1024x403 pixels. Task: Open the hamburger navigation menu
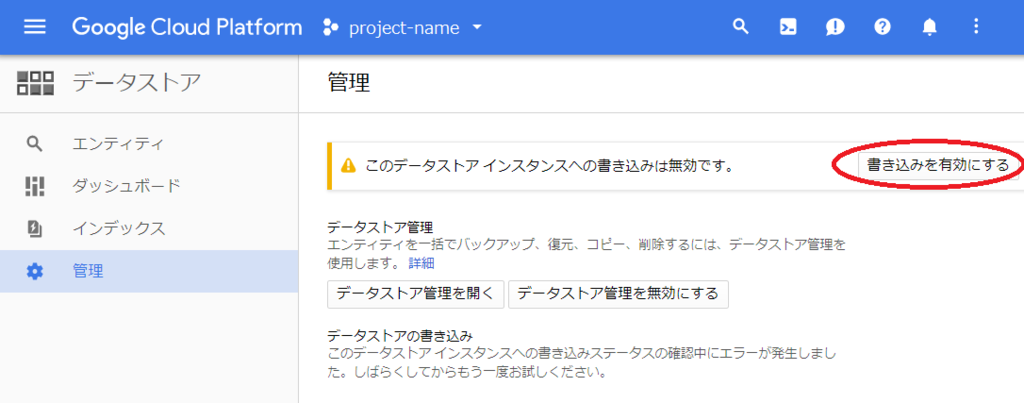click(x=35, y=27)
